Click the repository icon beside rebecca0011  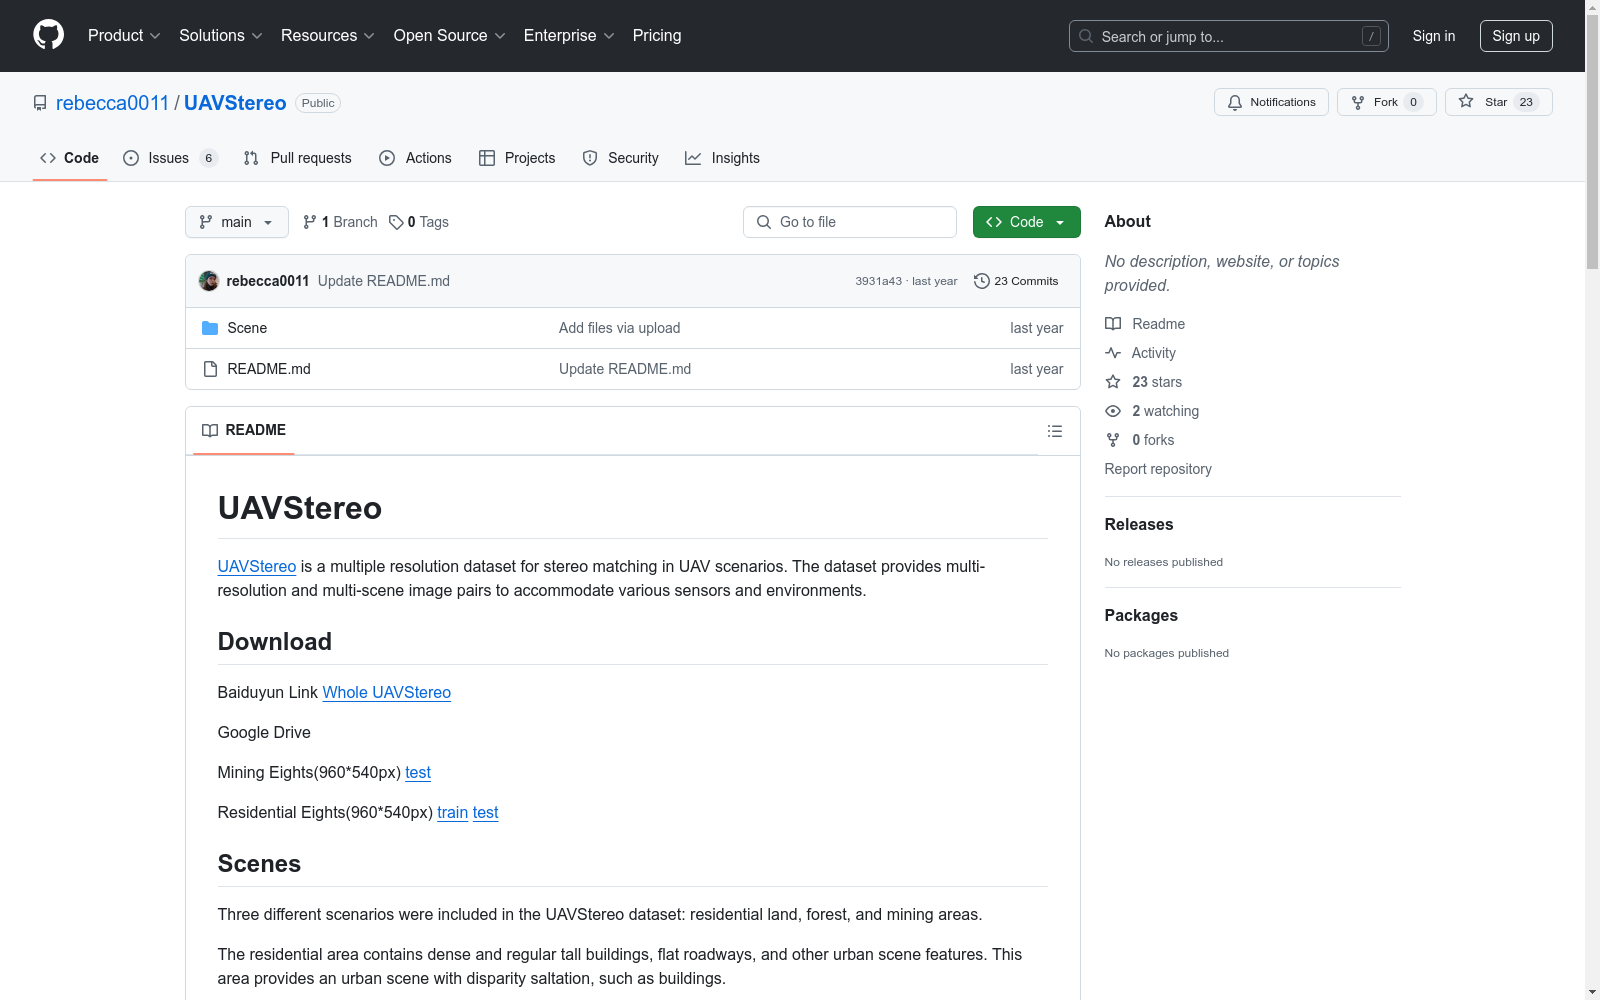coord(40,103)
